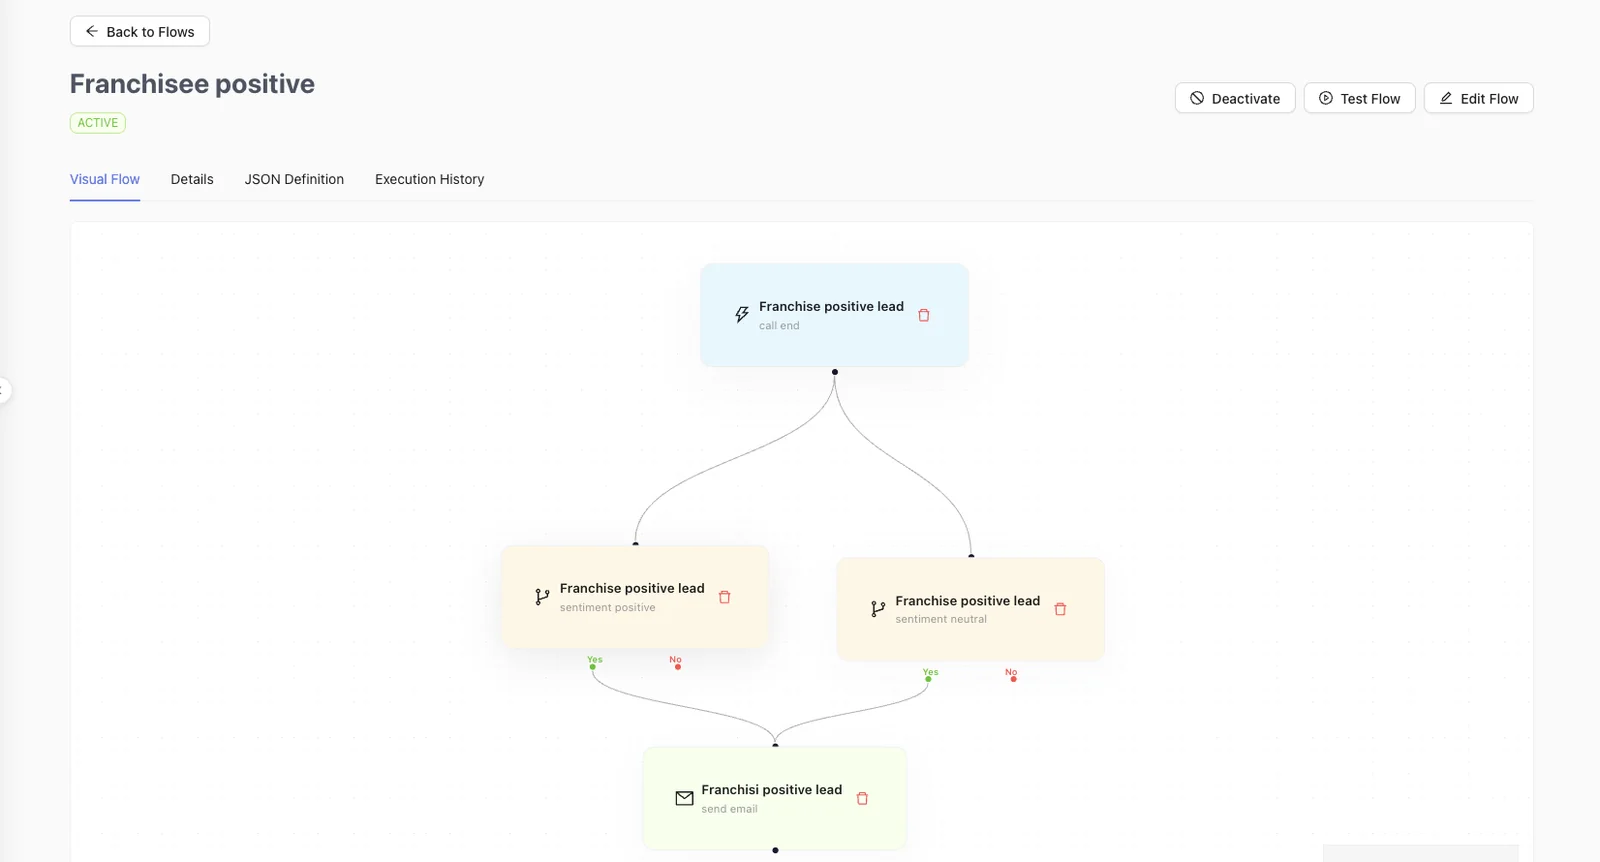Click the output handle below call end node
Screen dimensions: 1600x862
point(835,372)
